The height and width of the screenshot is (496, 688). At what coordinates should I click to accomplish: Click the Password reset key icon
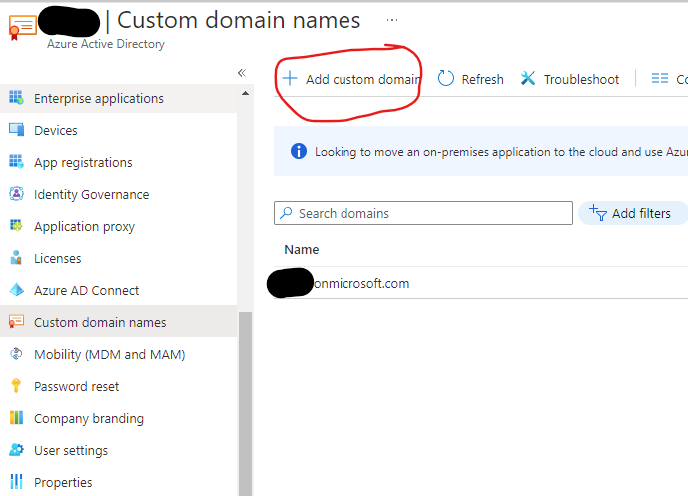point(16,385)
